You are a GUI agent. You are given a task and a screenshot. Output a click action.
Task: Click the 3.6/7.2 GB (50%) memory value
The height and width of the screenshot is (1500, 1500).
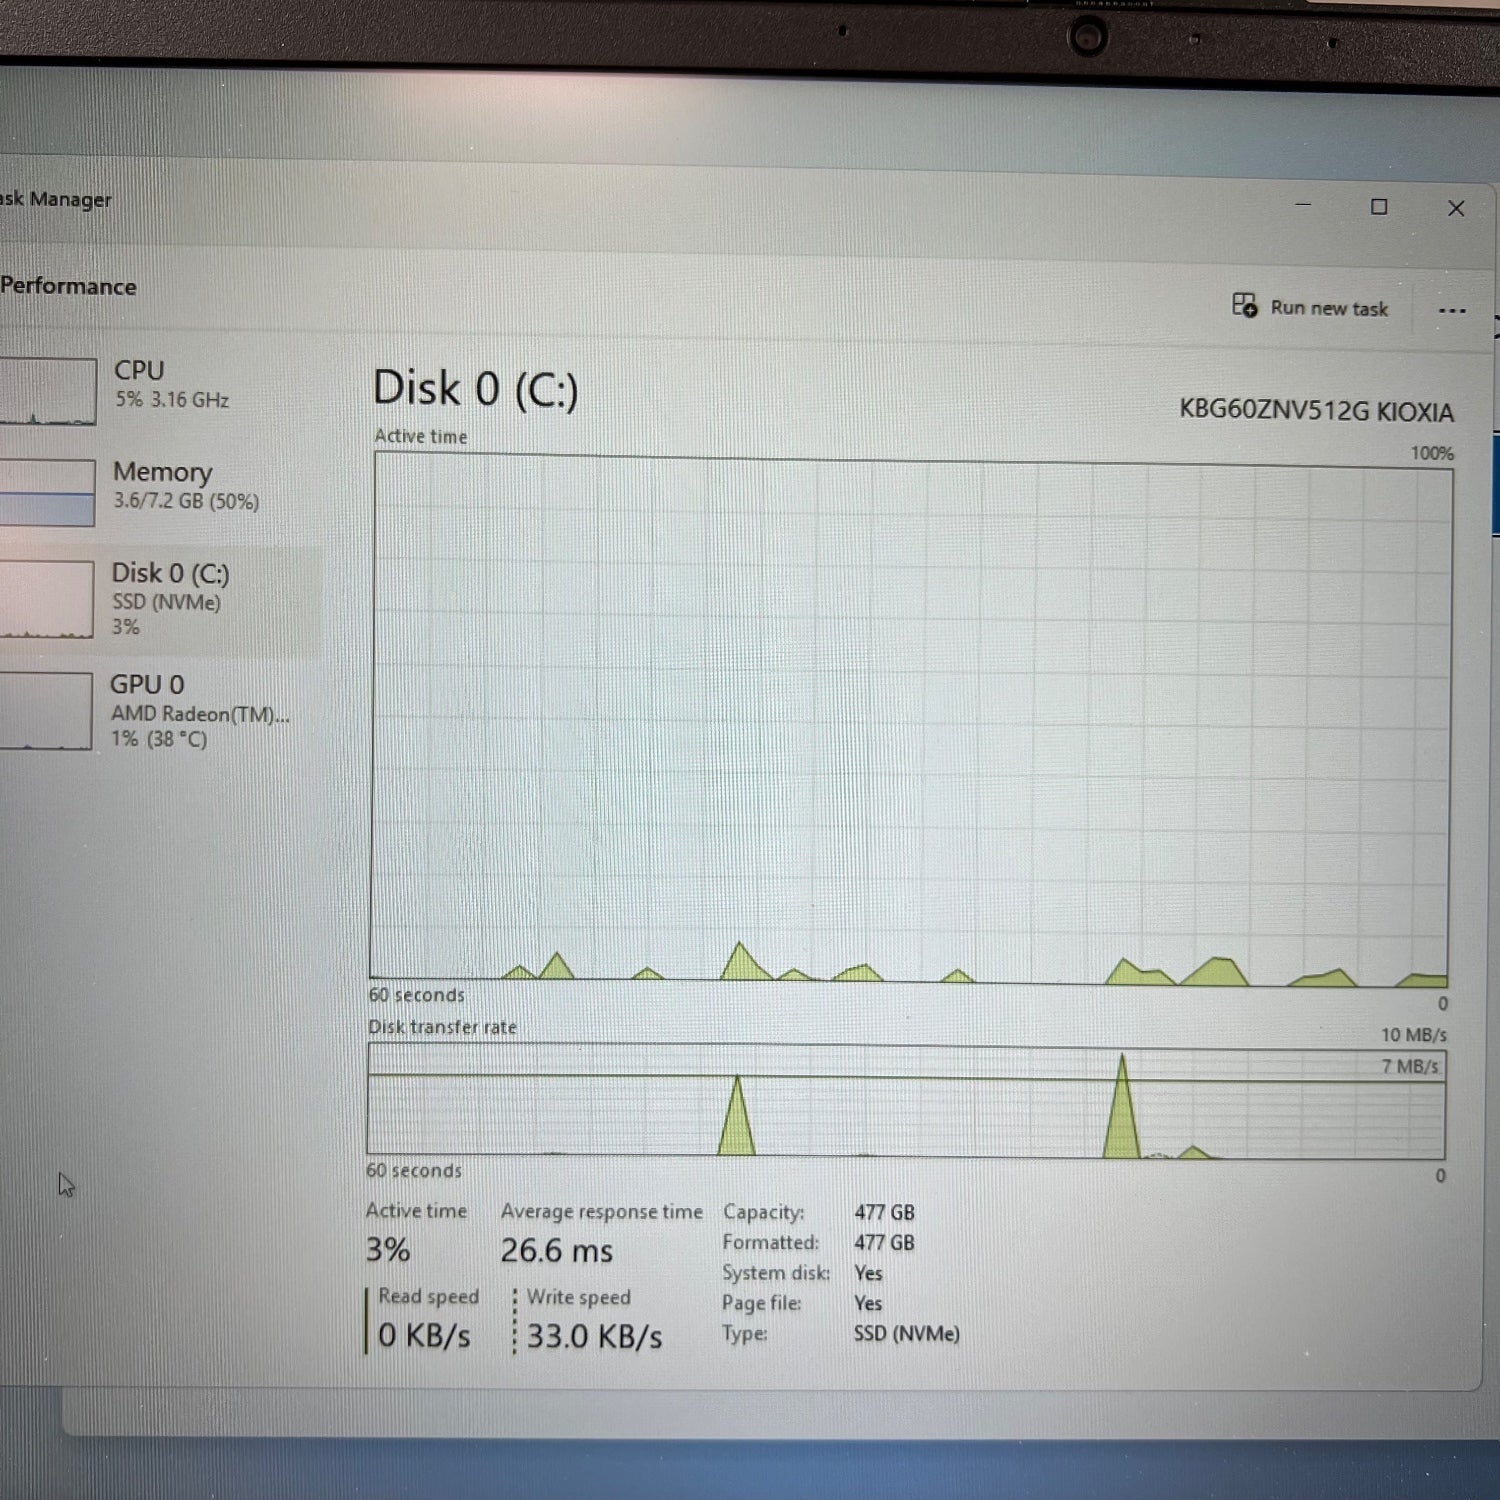pos(186,501)
